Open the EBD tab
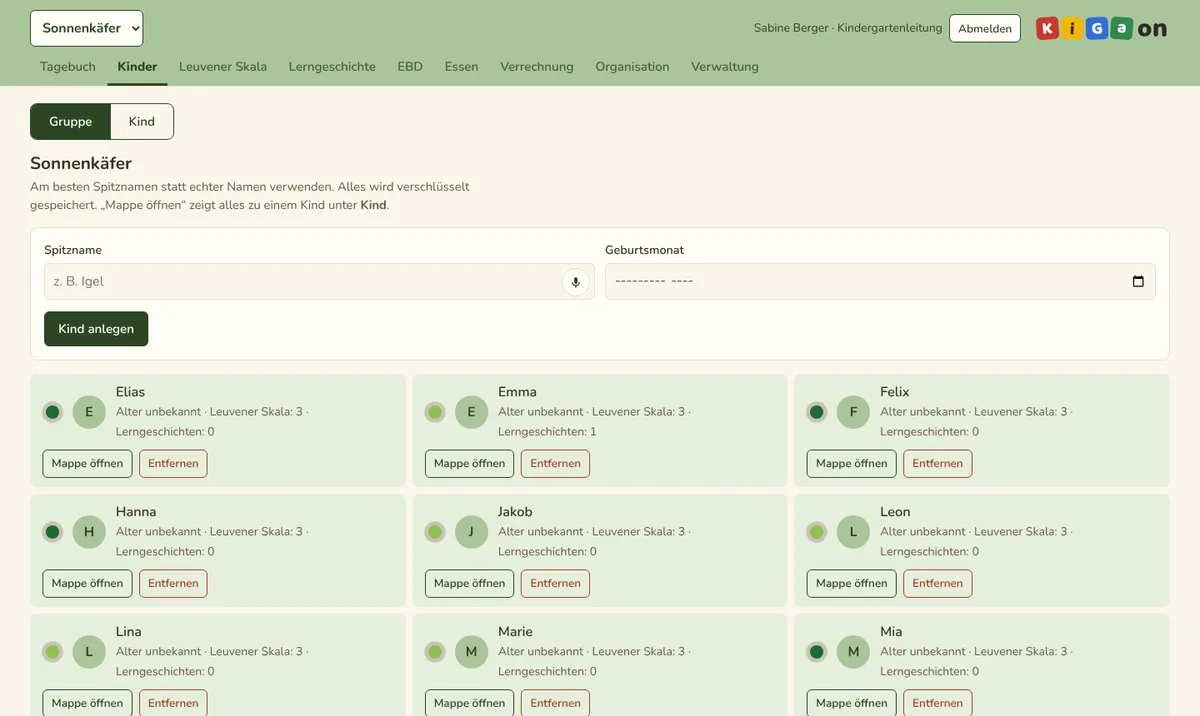This screenshot has height=716, width=1200. click(x=410, y=67)
